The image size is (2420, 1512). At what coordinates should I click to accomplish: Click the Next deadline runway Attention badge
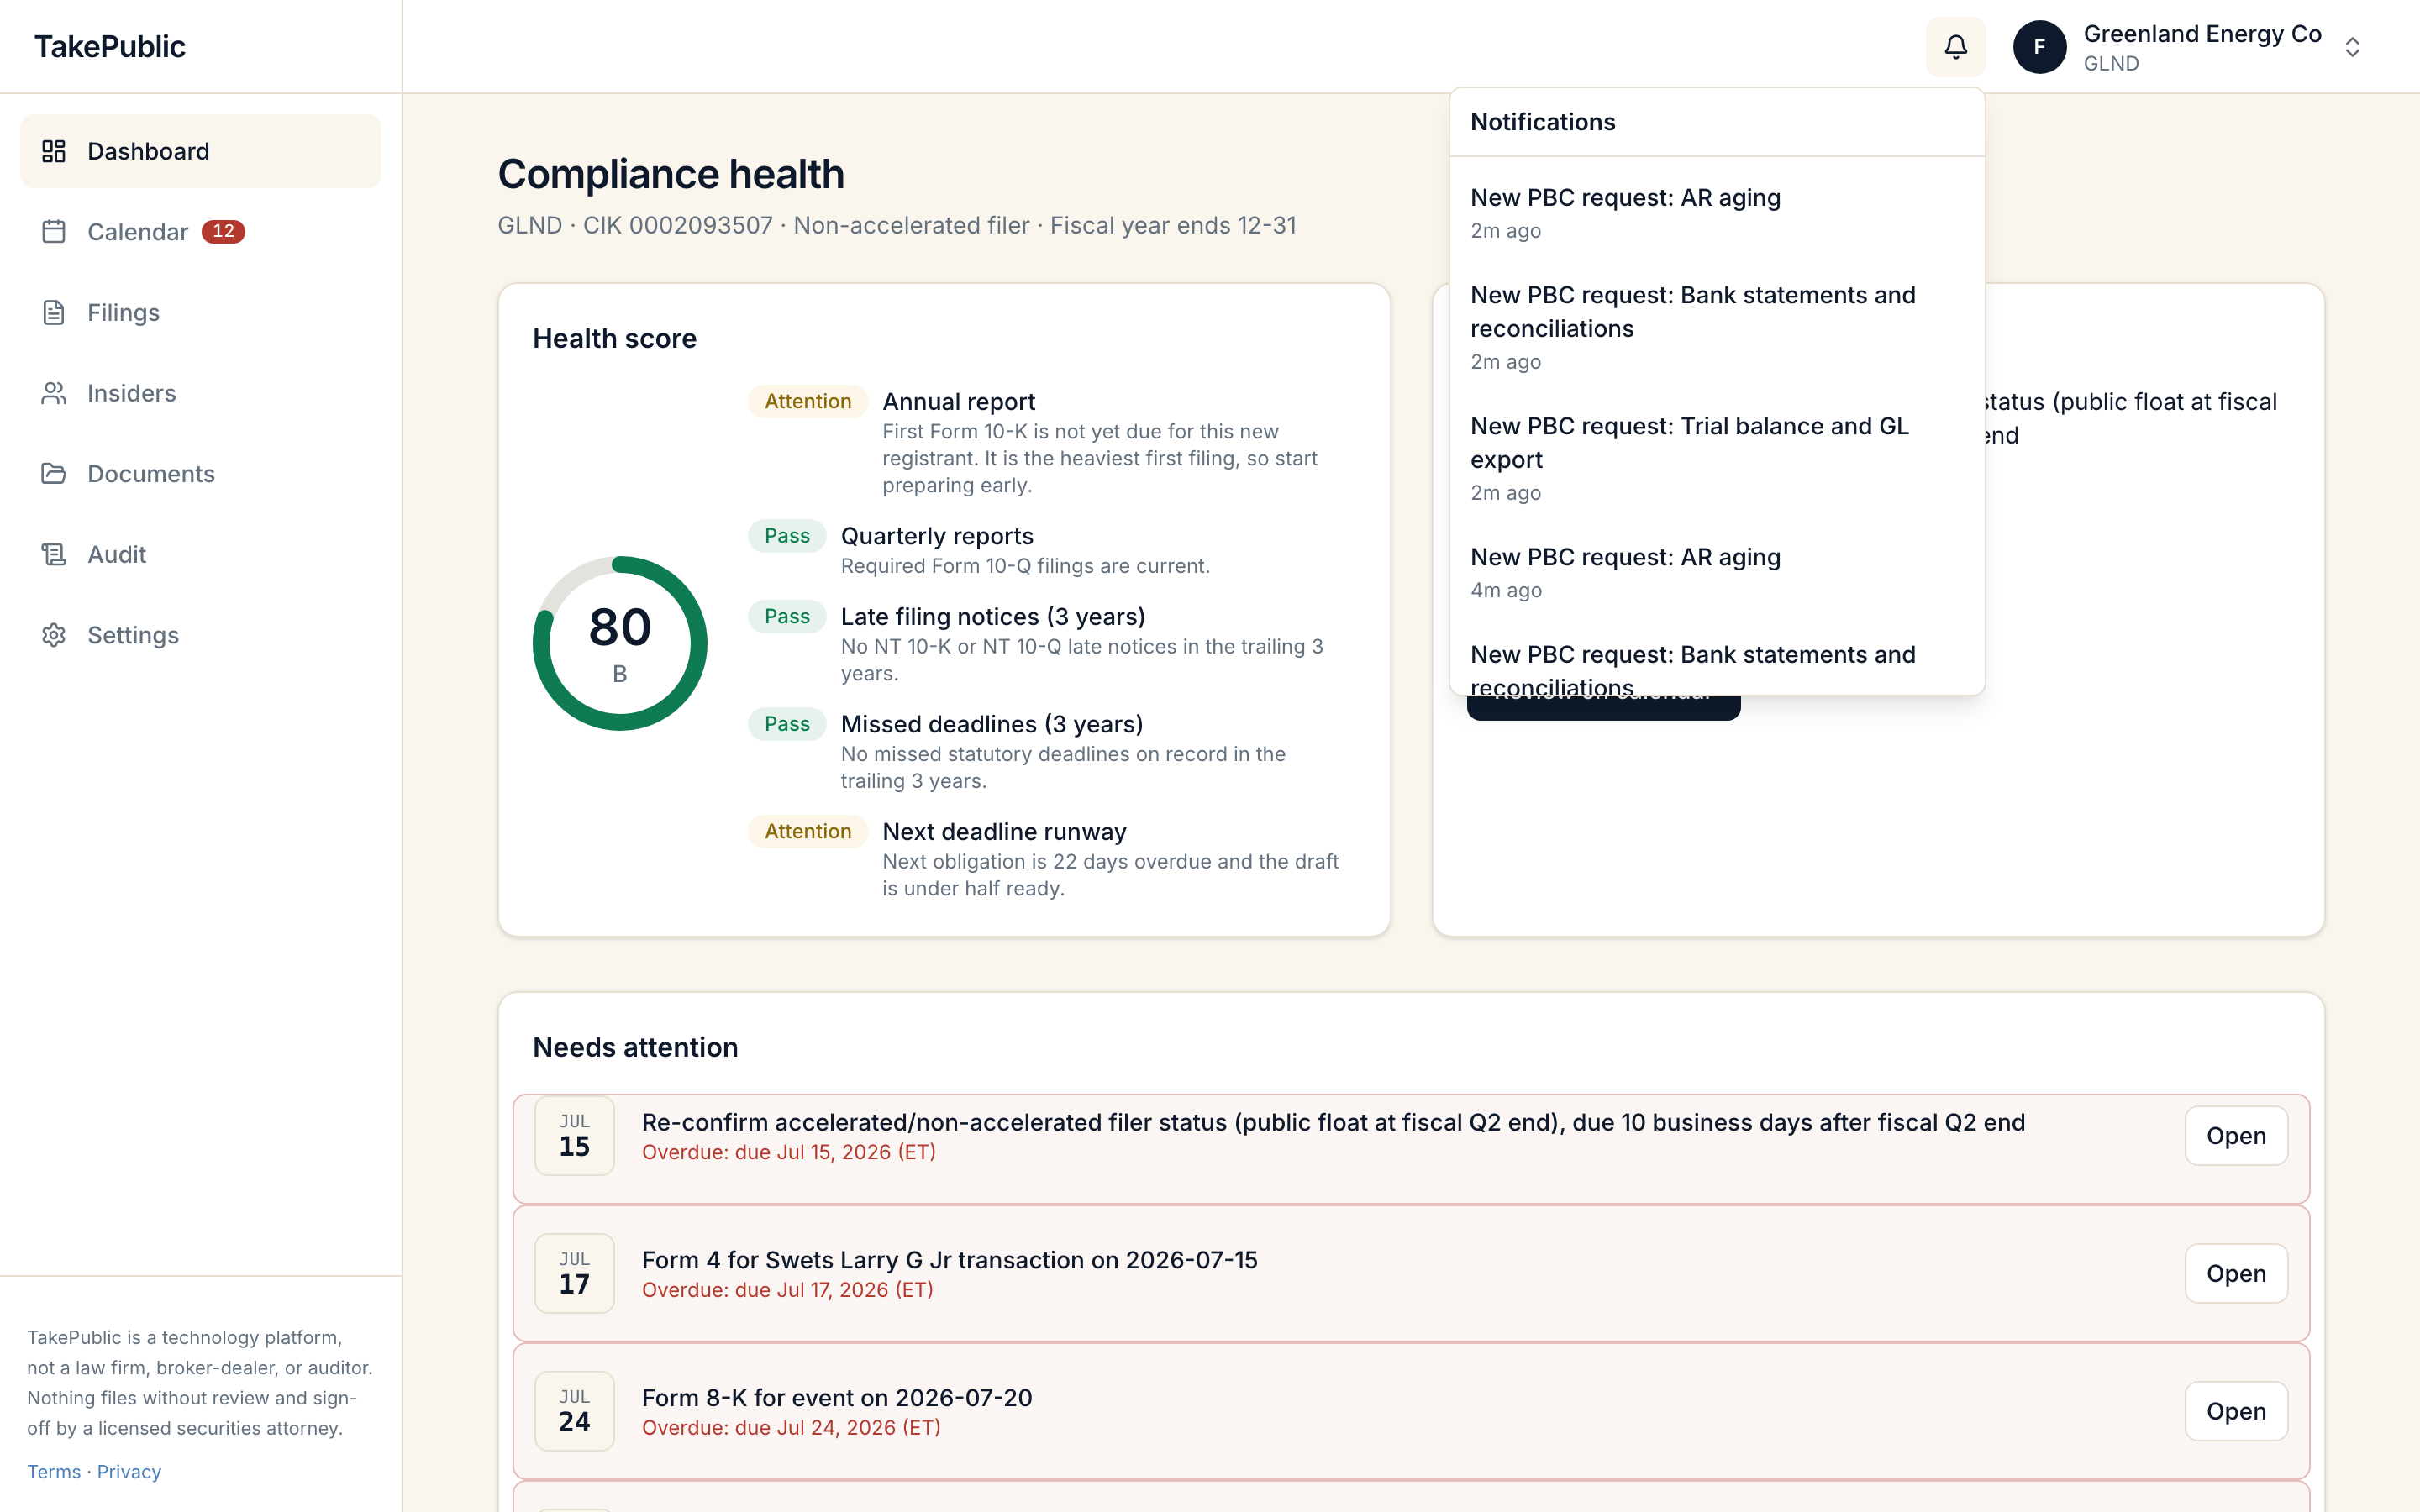tap(807, 831)
